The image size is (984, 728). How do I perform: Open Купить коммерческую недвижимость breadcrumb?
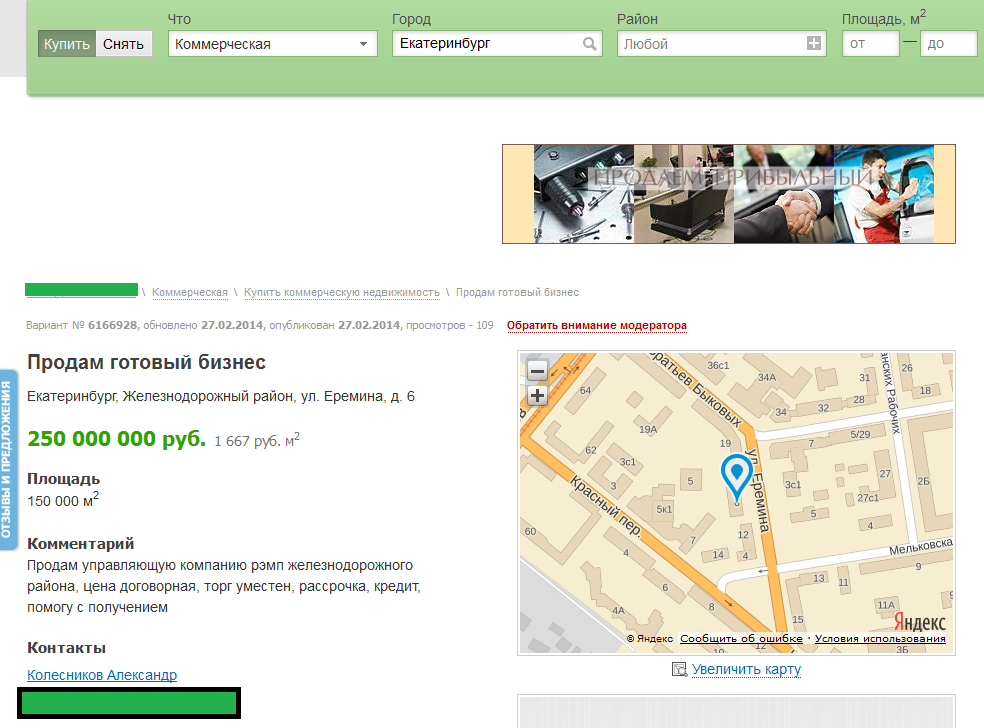(342, 292)
